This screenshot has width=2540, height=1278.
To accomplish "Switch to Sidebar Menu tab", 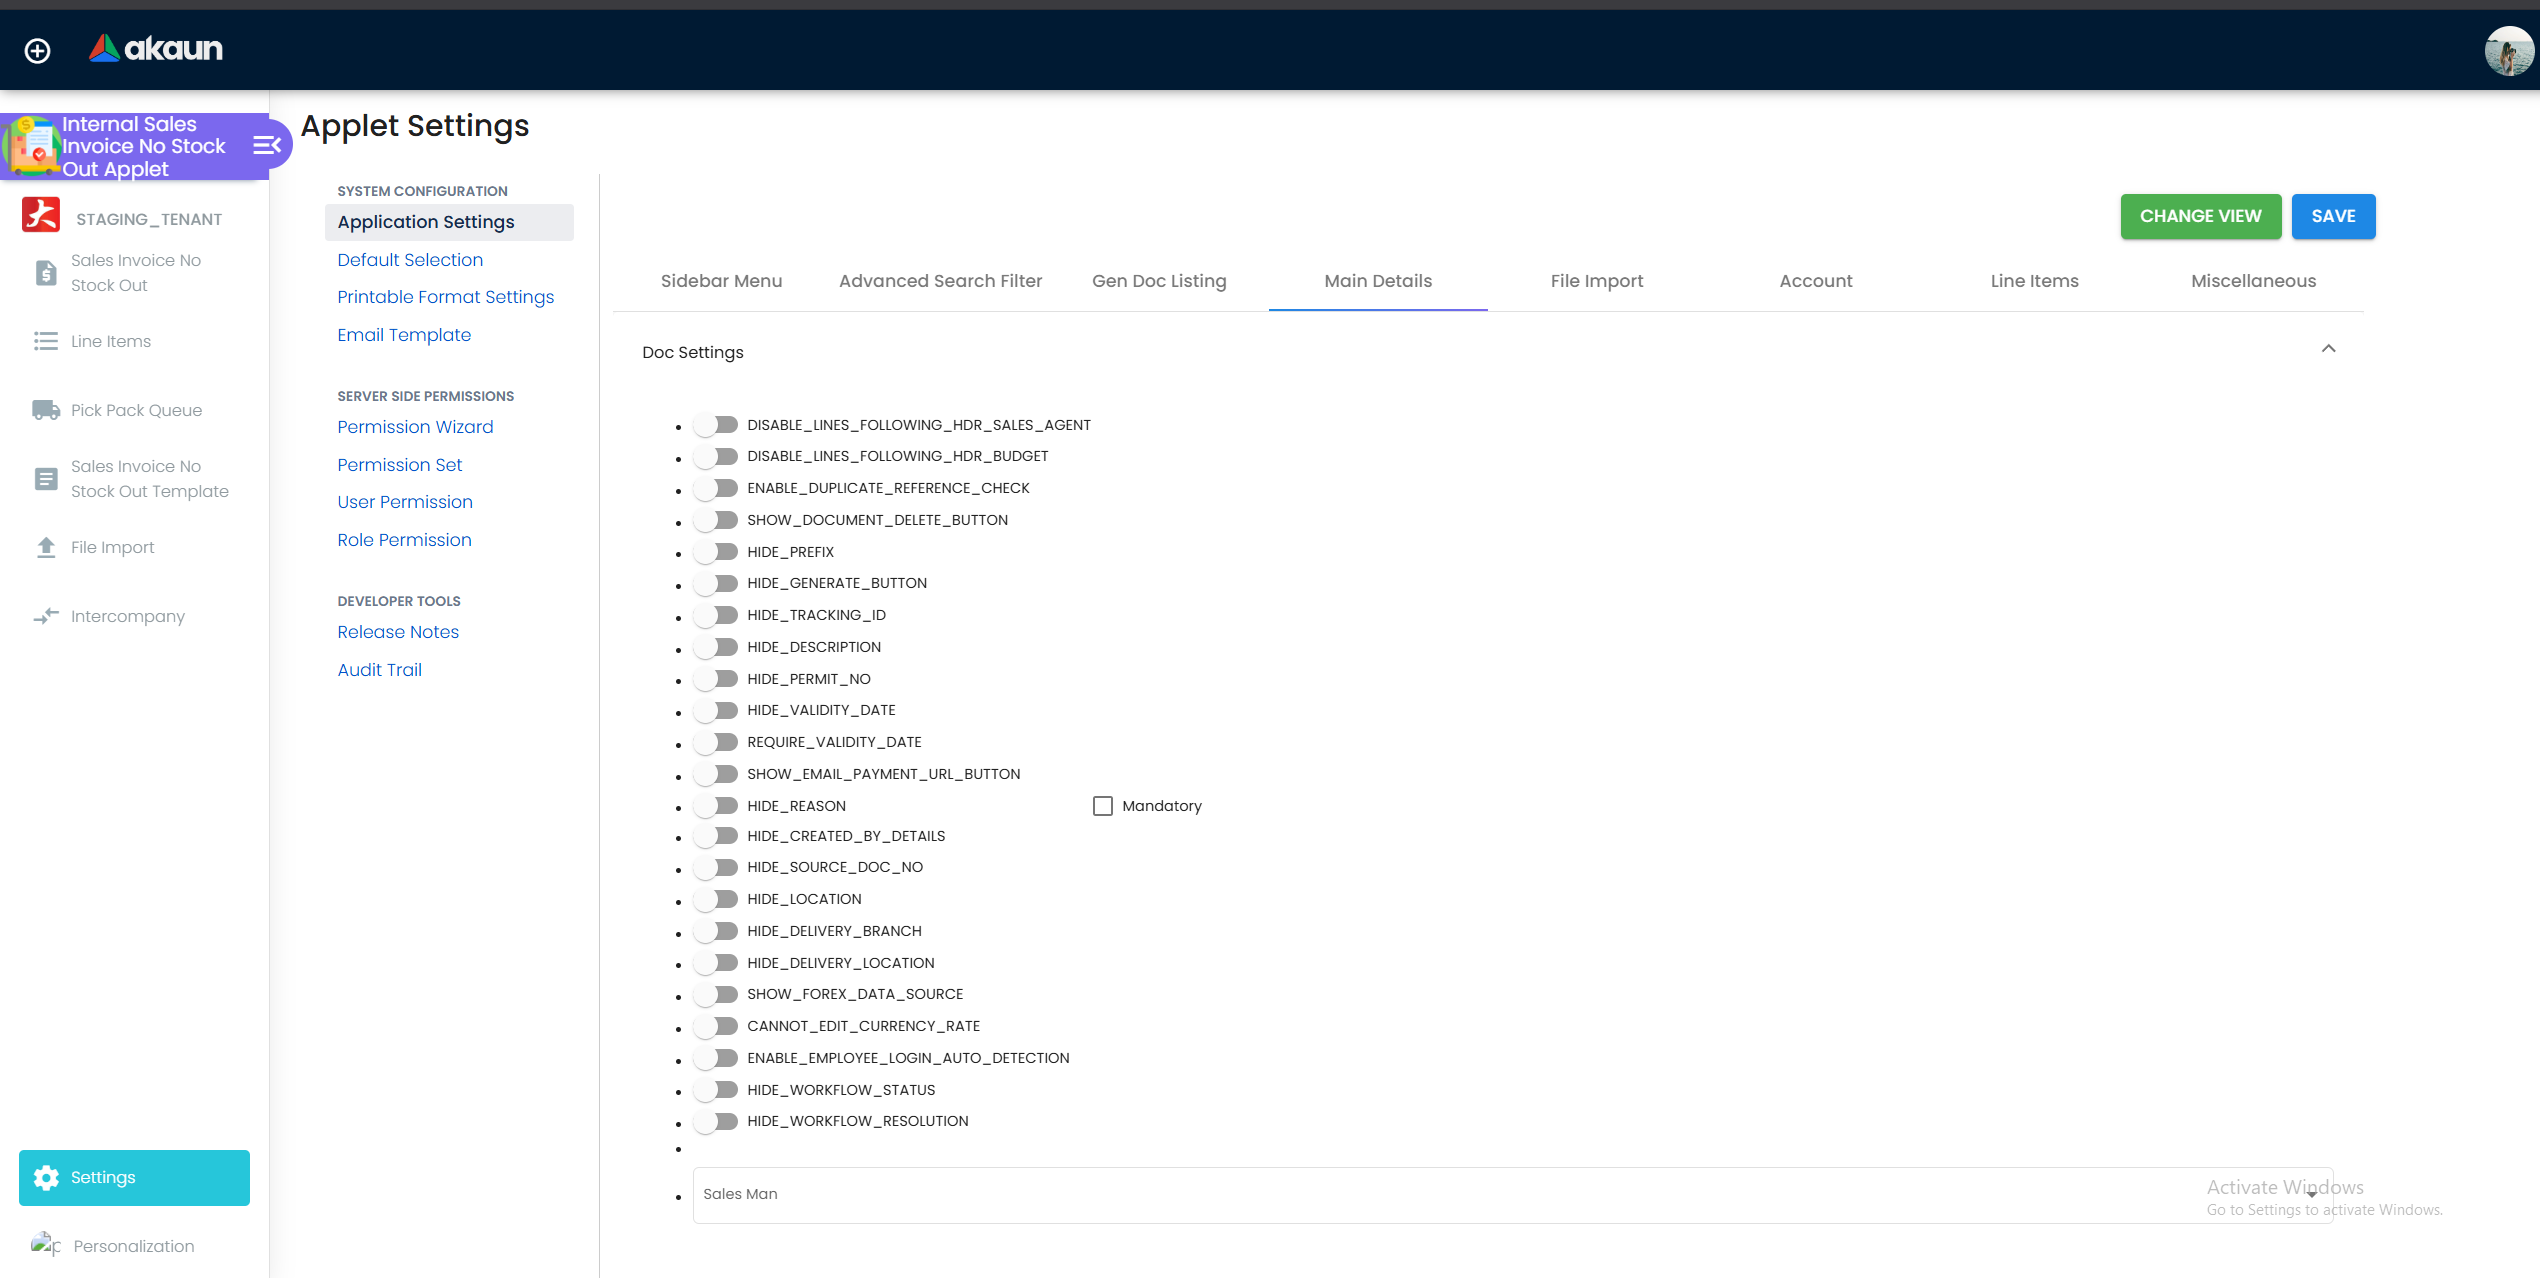I will point(721,282).
